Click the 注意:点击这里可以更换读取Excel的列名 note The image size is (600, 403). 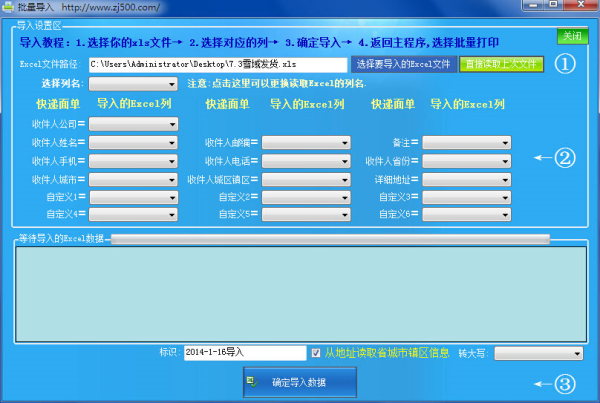277,83
